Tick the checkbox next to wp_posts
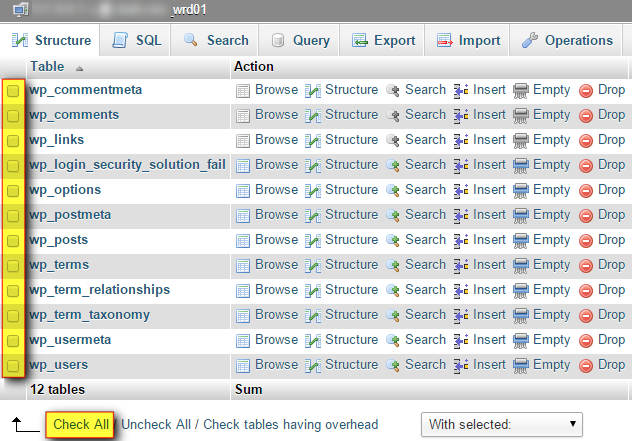Viewport: 632px width, 441px height. [14, 241]
